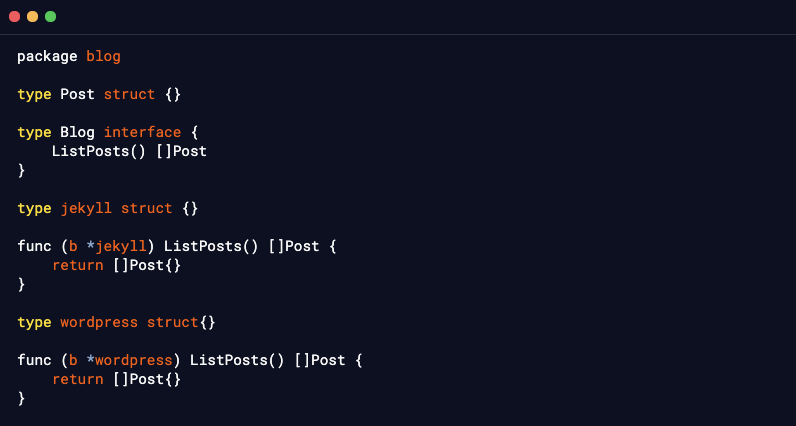The width and height of the screenshot is (796, 426).
Task: Click 'Post' in the Post struct declaration
Action: coord(77,94)
